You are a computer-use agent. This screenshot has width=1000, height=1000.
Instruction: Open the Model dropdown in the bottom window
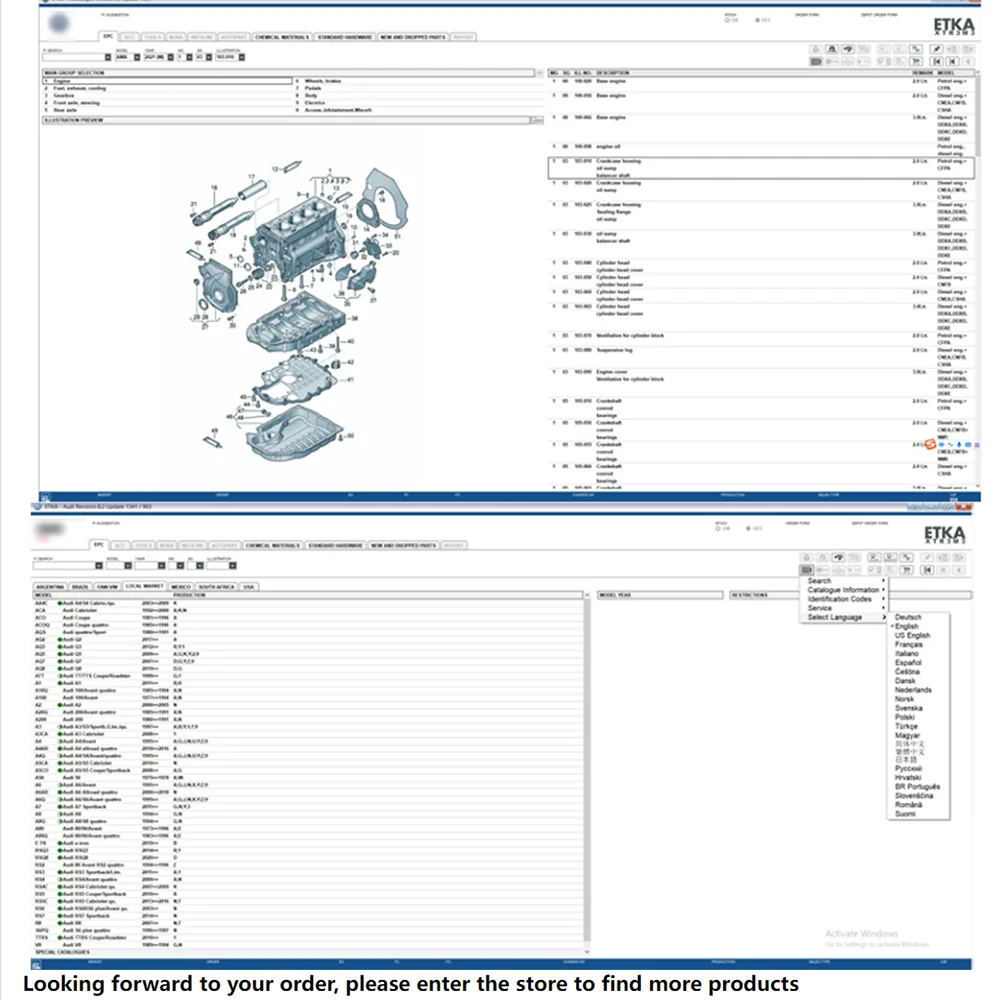[x=128, y=566]
